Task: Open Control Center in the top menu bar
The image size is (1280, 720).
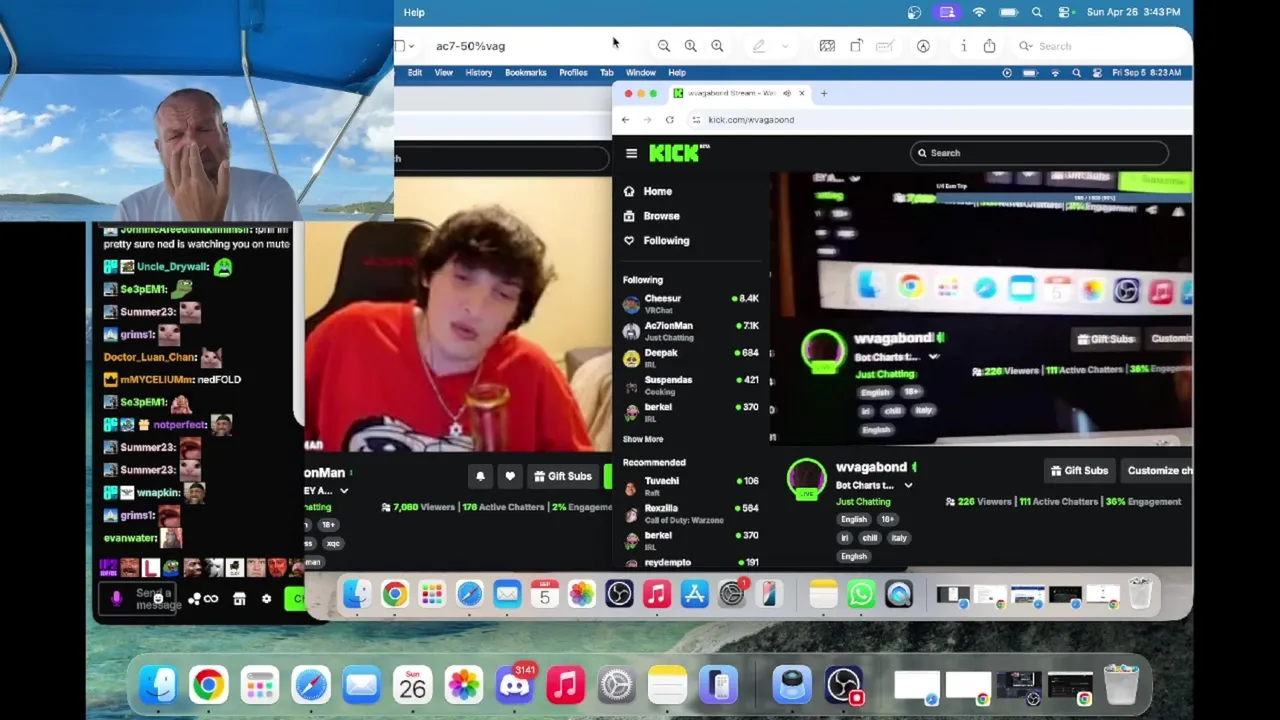Action: tap(1066, 12)
